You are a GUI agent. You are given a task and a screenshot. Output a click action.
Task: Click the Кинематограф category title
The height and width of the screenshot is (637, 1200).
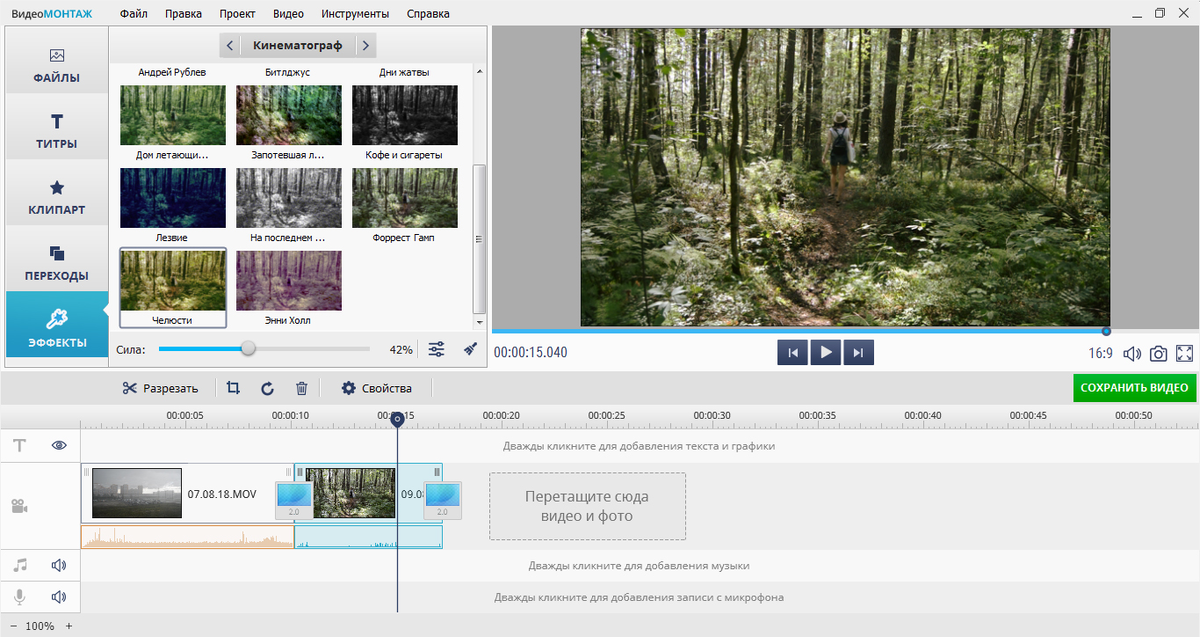click(298, 45)
